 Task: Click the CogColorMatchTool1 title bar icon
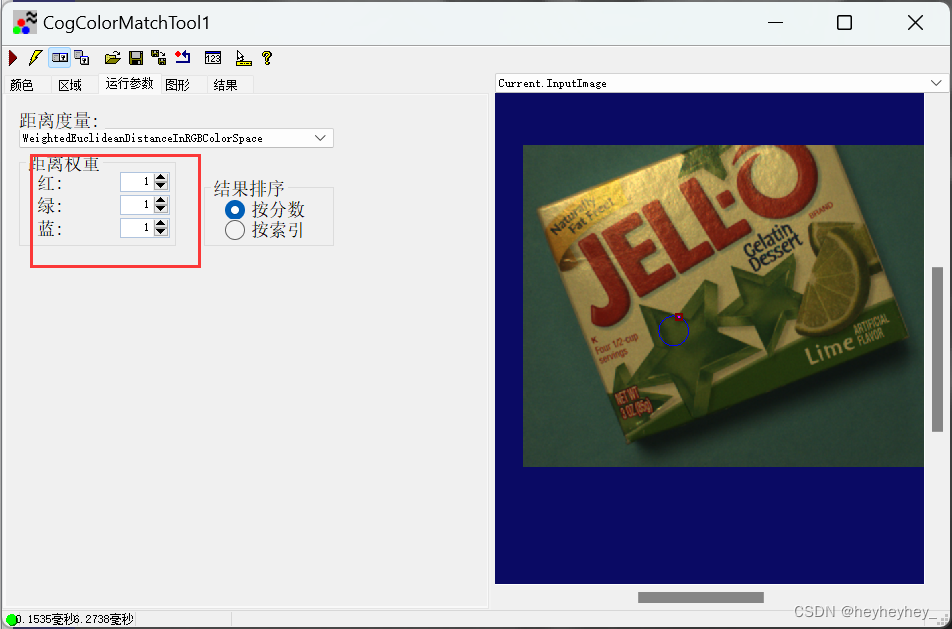click(25, 23)
